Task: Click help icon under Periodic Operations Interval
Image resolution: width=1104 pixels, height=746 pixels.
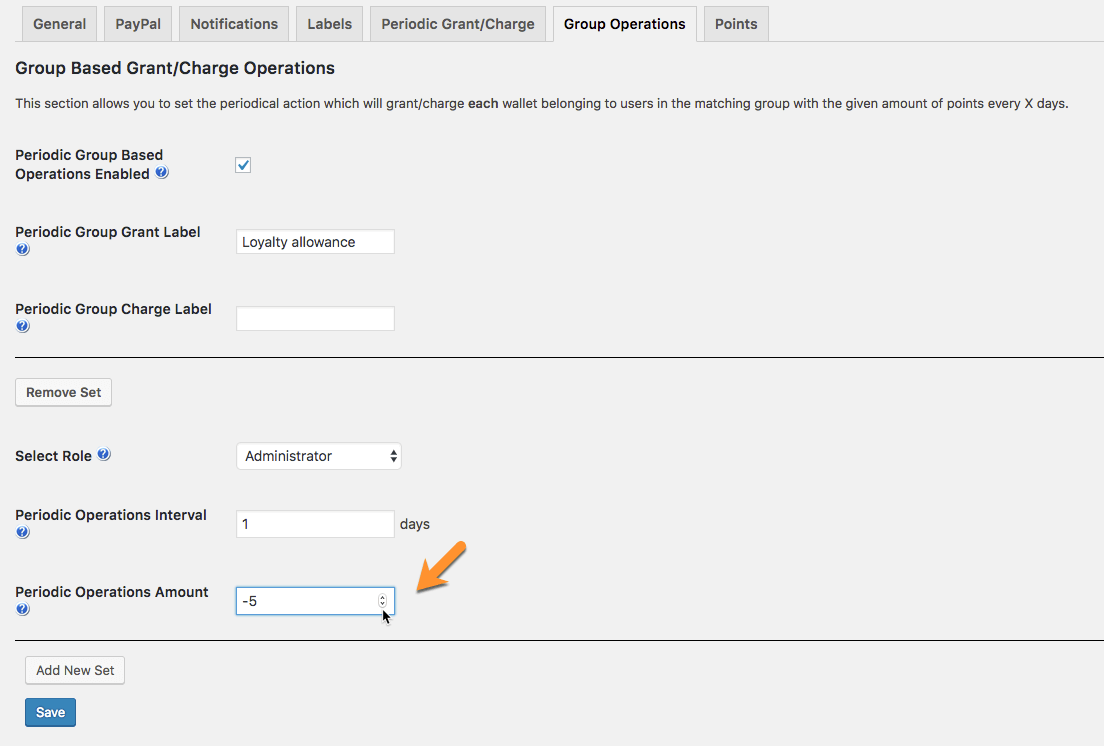Action: tap(22, 533)
